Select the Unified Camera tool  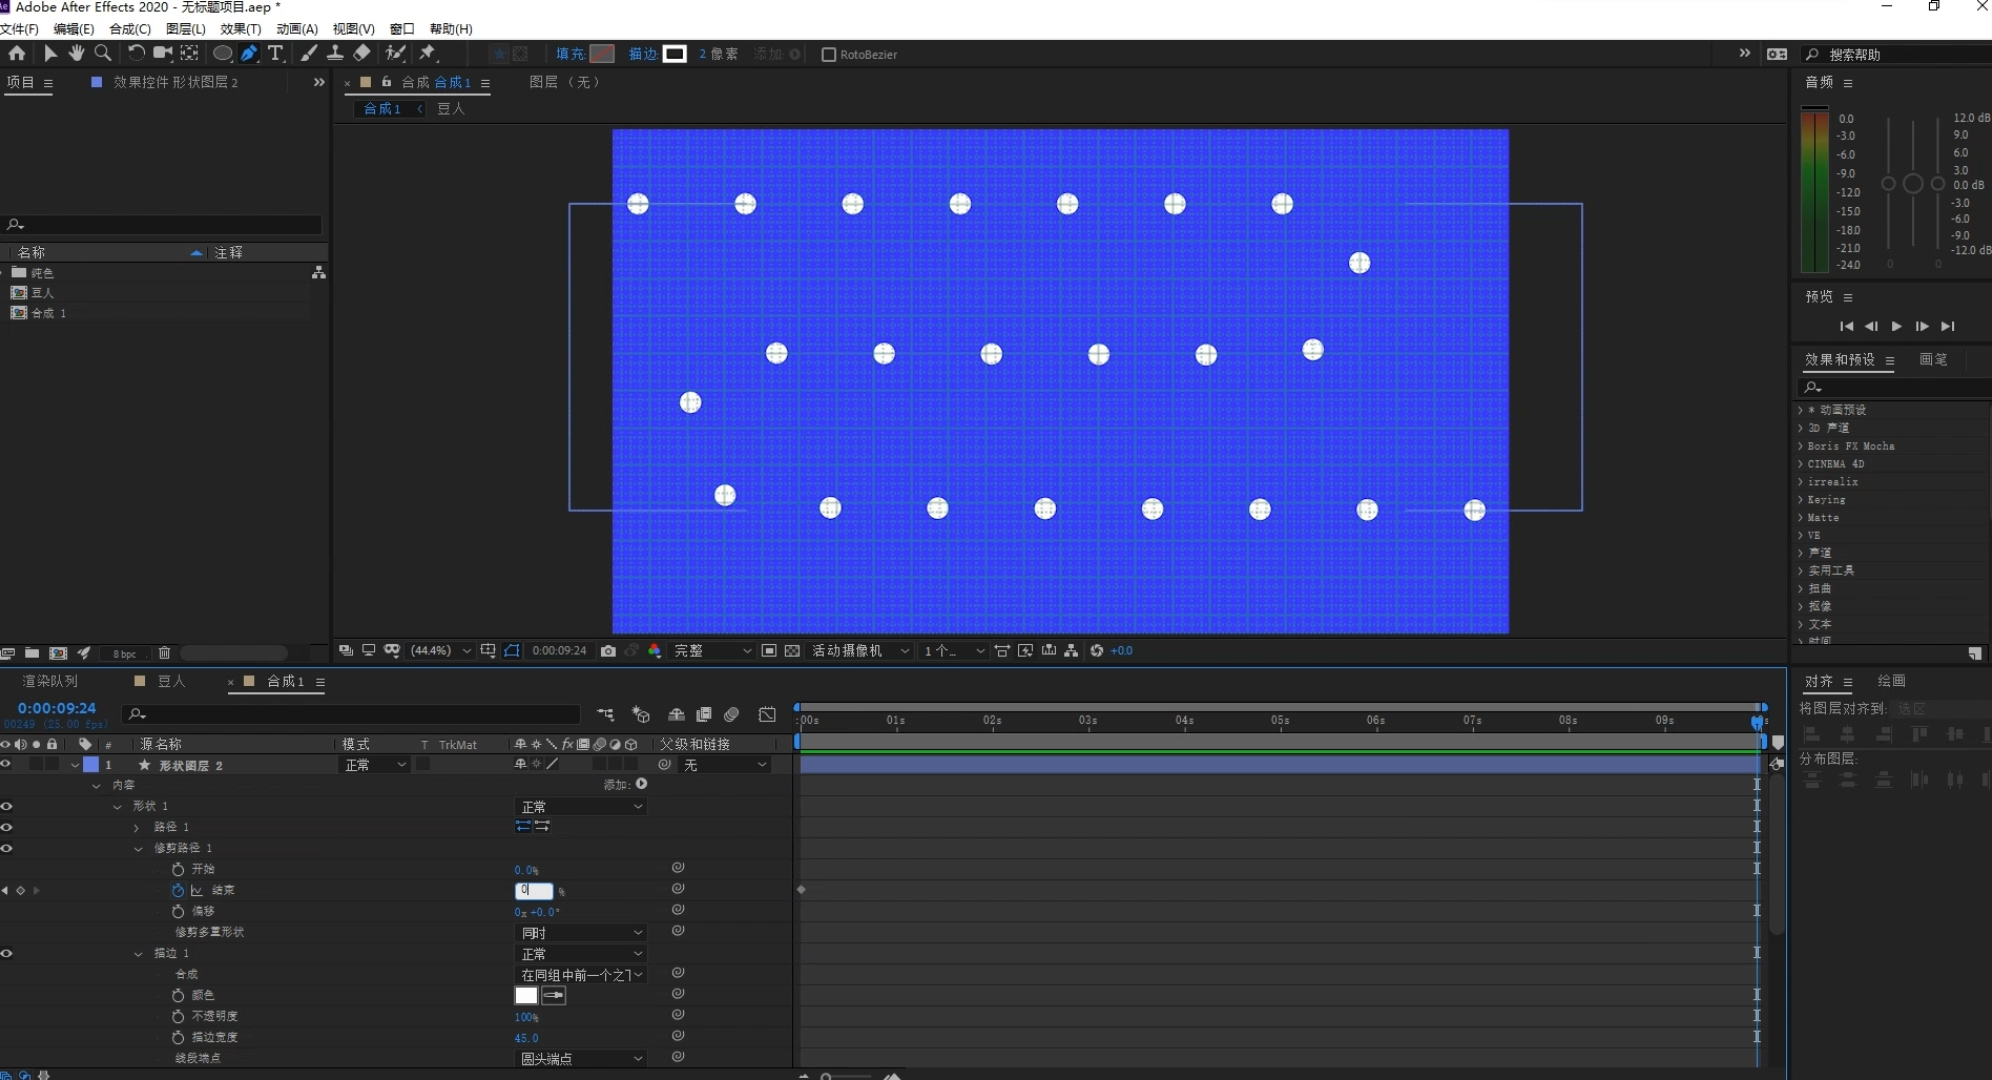coord(162,53)
